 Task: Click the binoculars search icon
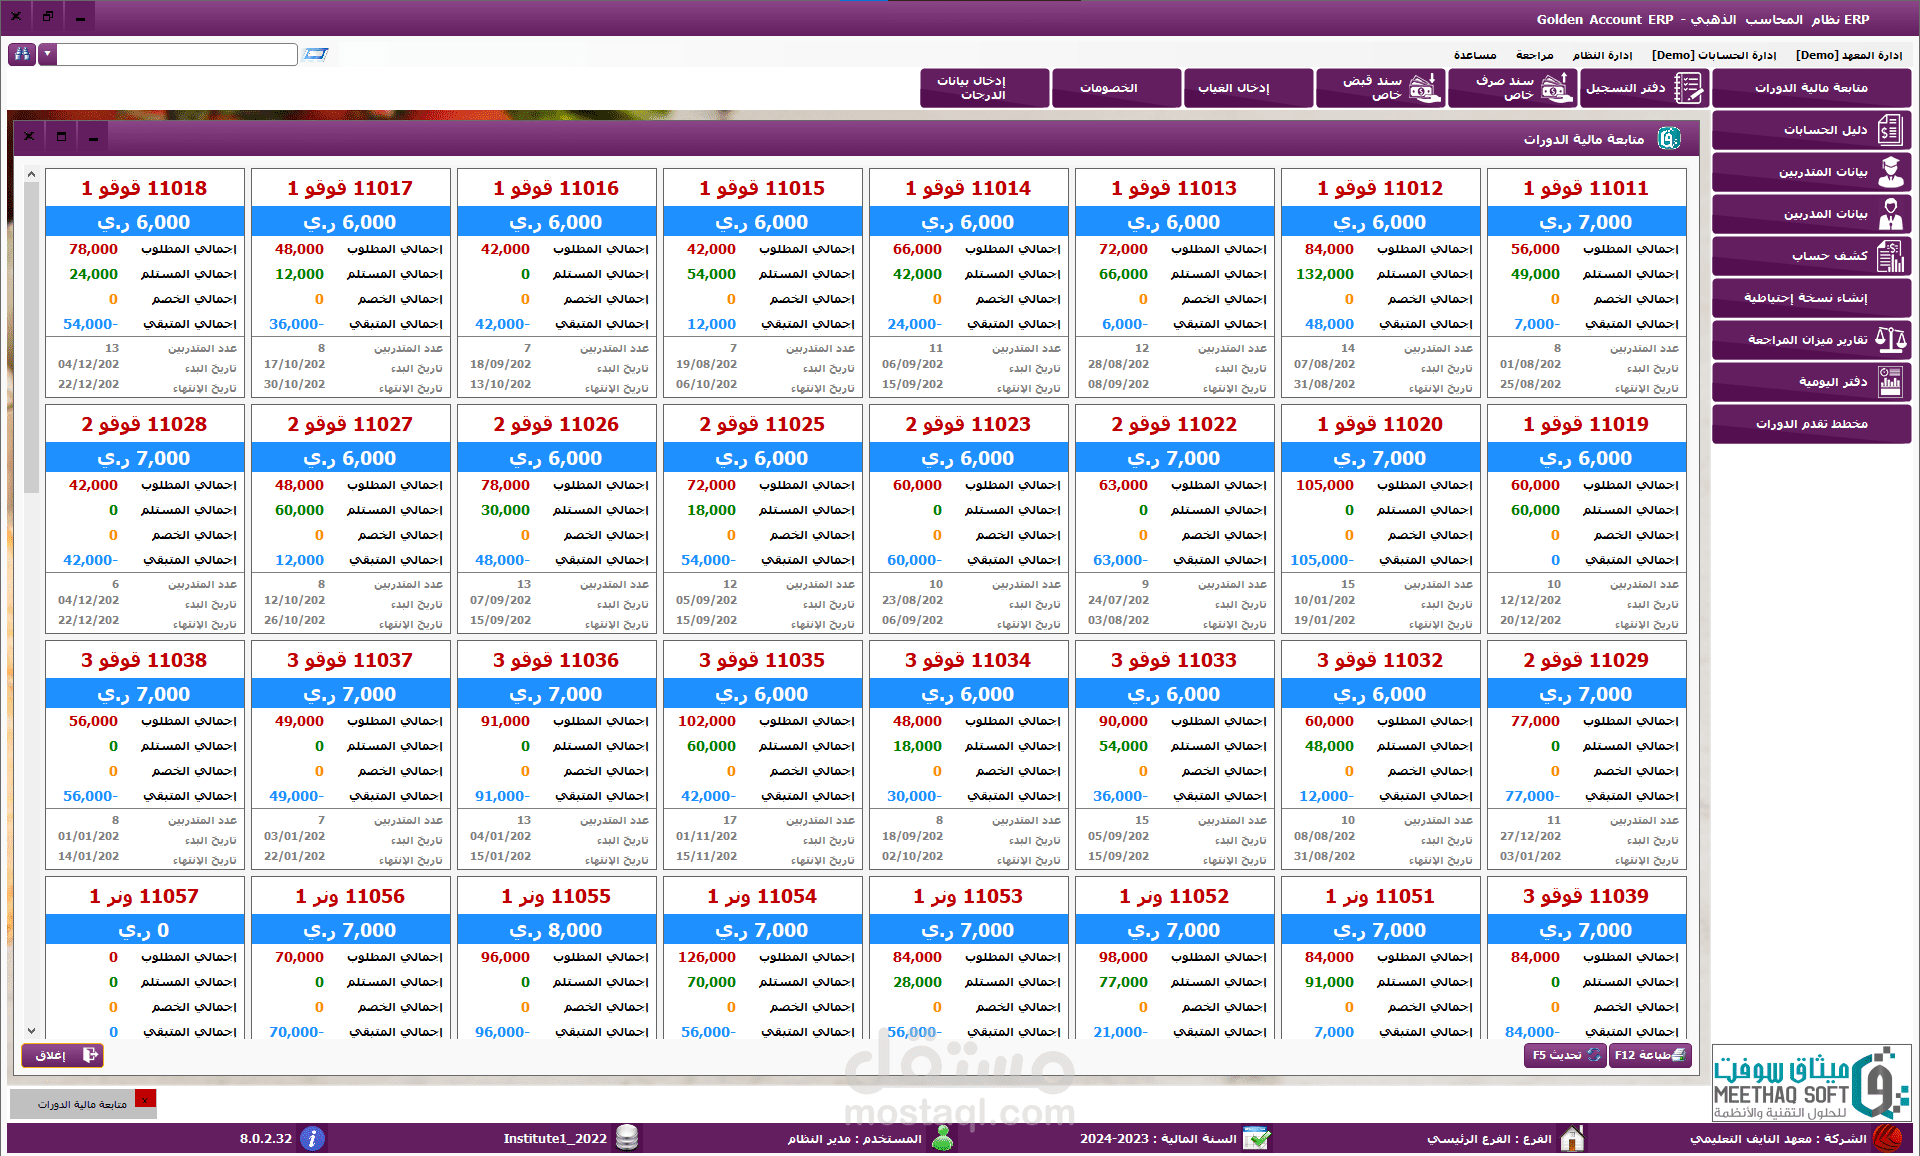(x=21, y=54)
